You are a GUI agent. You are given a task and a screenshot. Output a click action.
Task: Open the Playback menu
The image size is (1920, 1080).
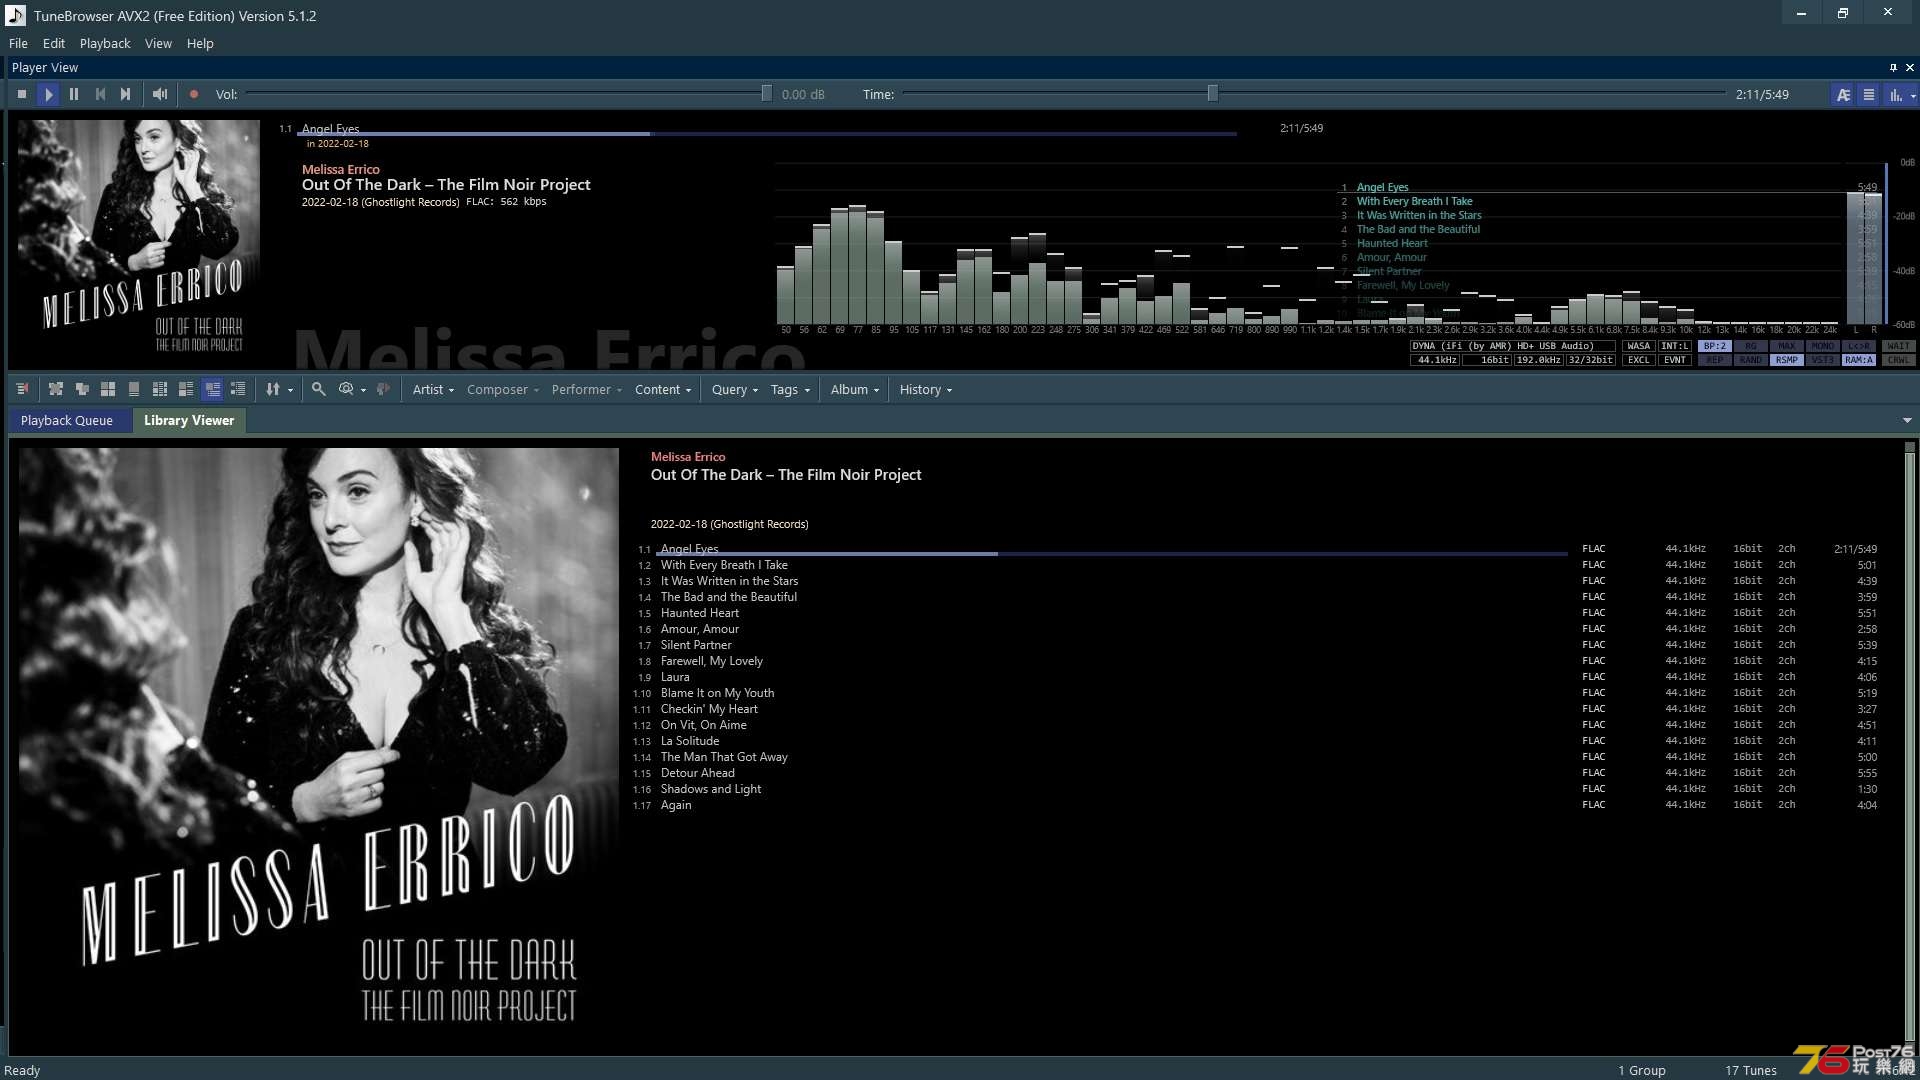pos(105,43)
